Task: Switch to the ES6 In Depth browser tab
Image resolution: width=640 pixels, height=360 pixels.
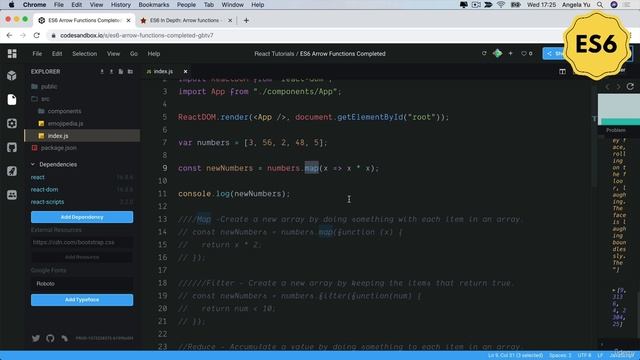Action: click(x=184, y=20)
